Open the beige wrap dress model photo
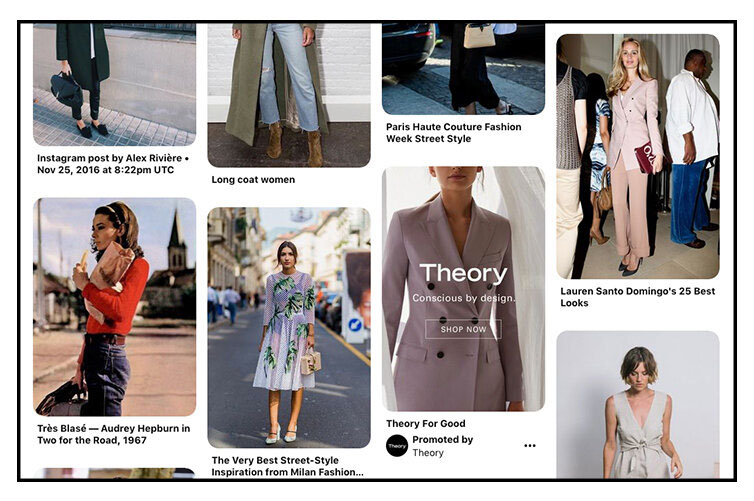The image size is (754, 501). coord(638,404)
